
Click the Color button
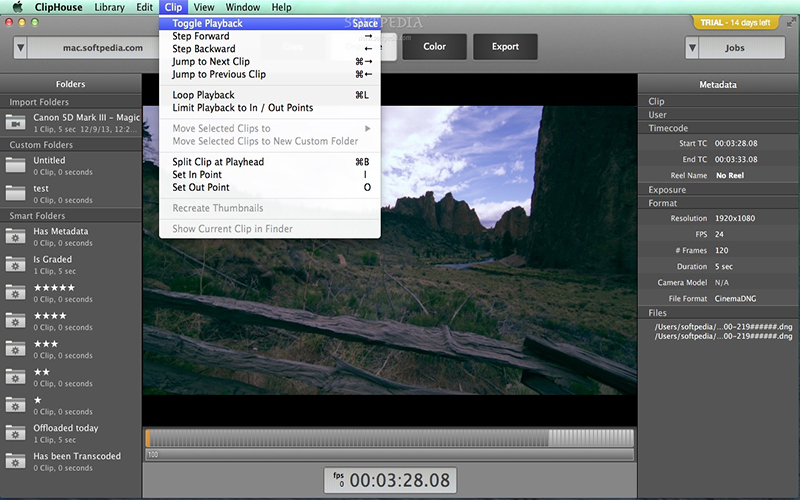(x=434, y=46)
